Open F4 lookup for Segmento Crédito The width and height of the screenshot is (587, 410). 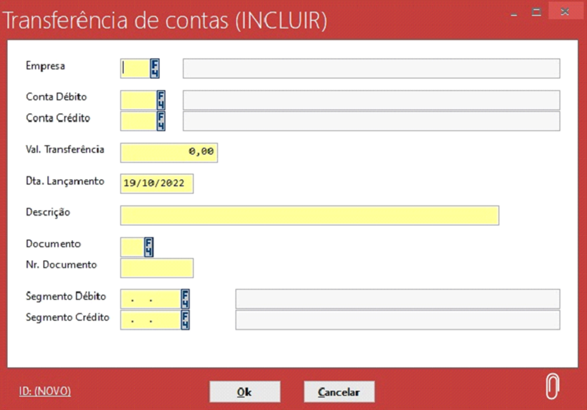(185, 320)
